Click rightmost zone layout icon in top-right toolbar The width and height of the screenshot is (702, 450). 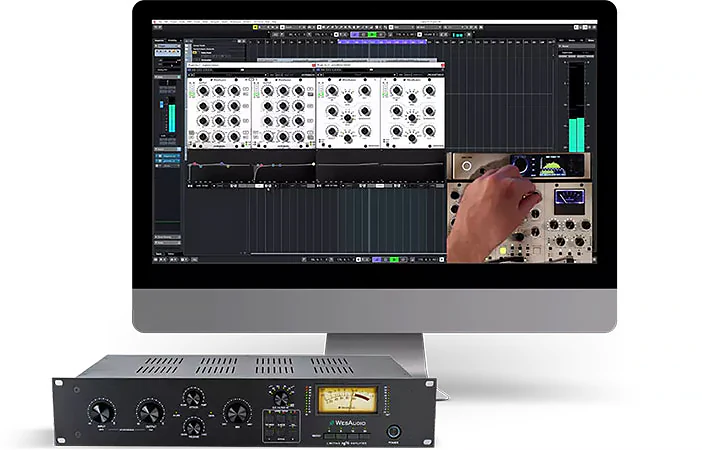(592, 27)
